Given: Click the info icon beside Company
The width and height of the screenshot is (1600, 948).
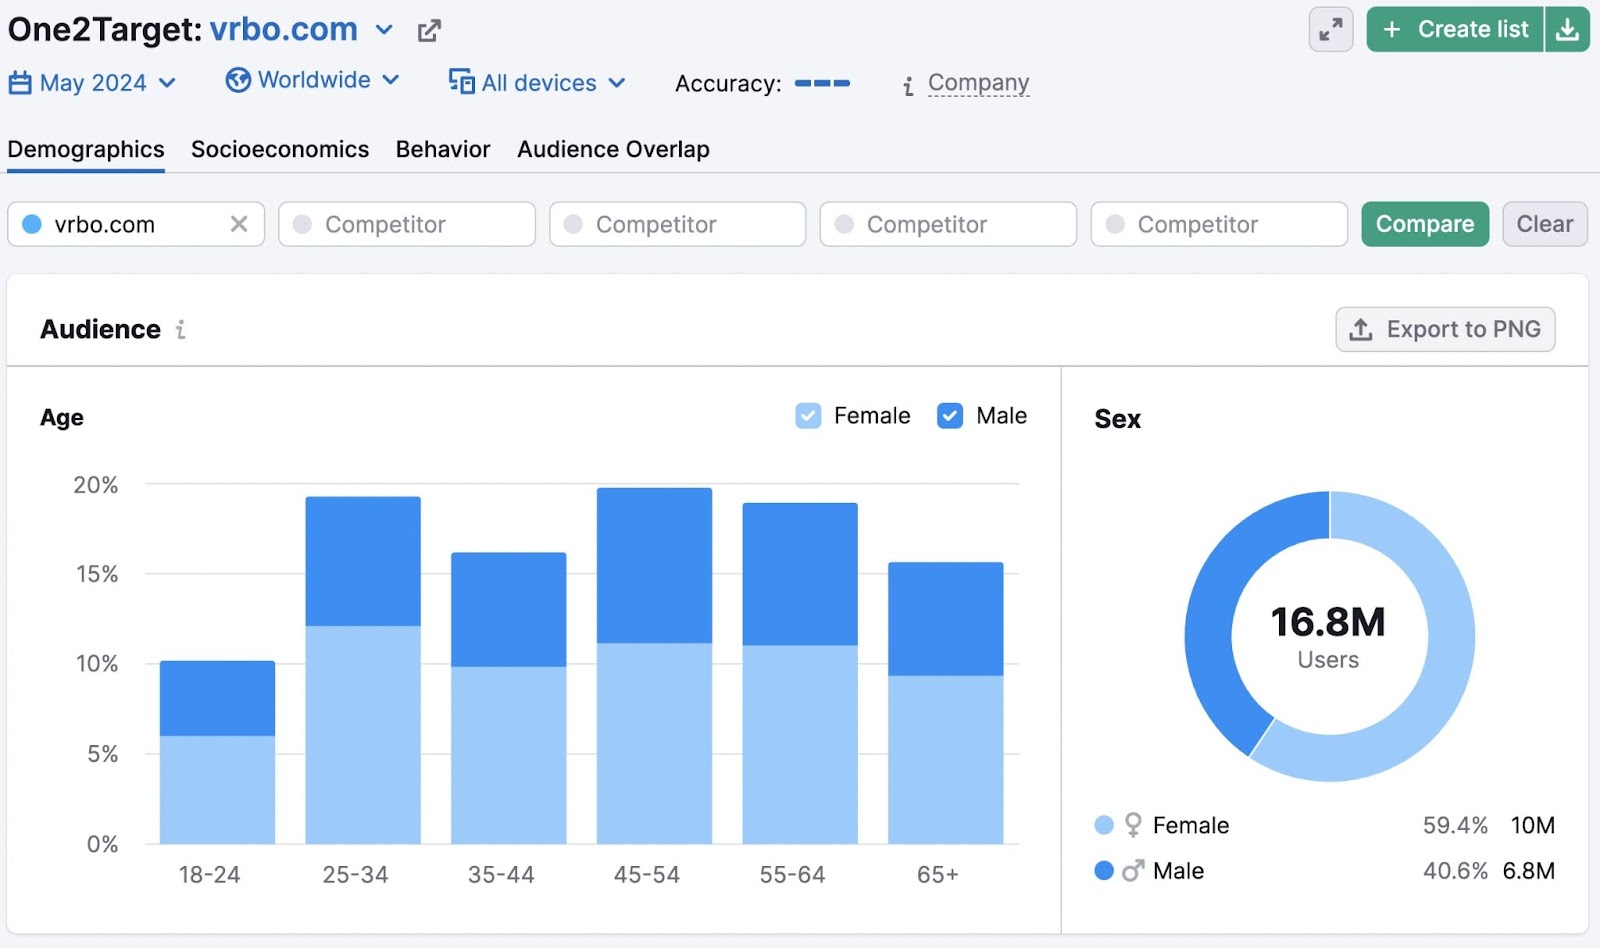Looking at the screenshot, I should [x=908, y=86].
